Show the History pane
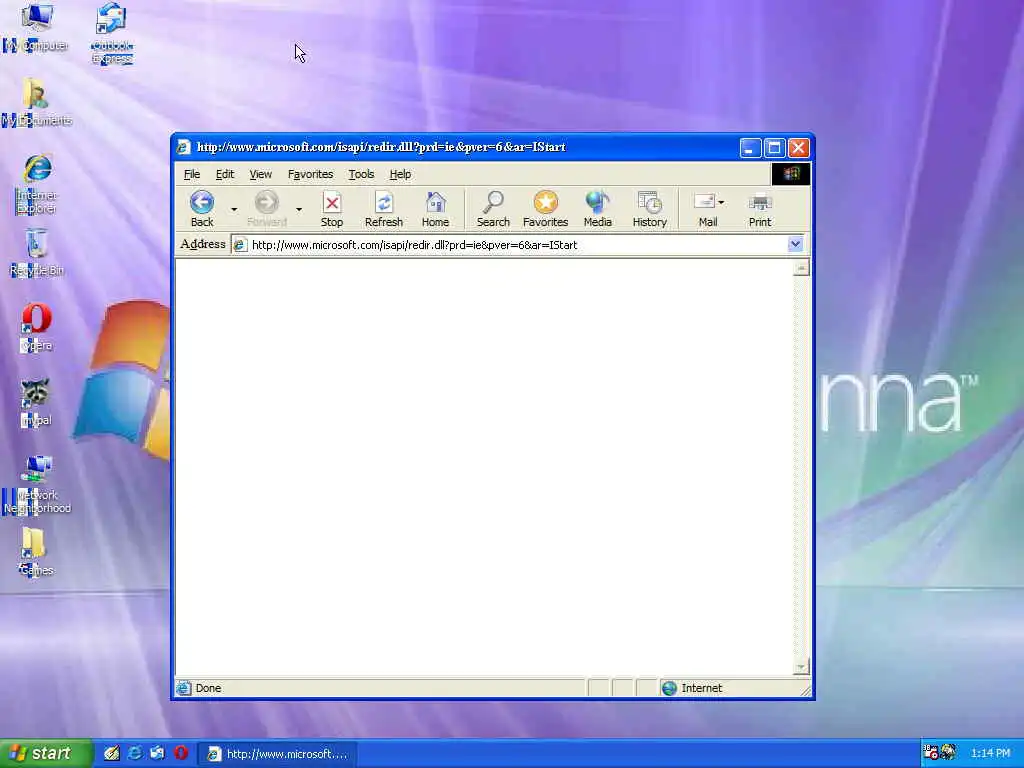Viewport: 1024px width, 768px height. (x=650, y=209)
